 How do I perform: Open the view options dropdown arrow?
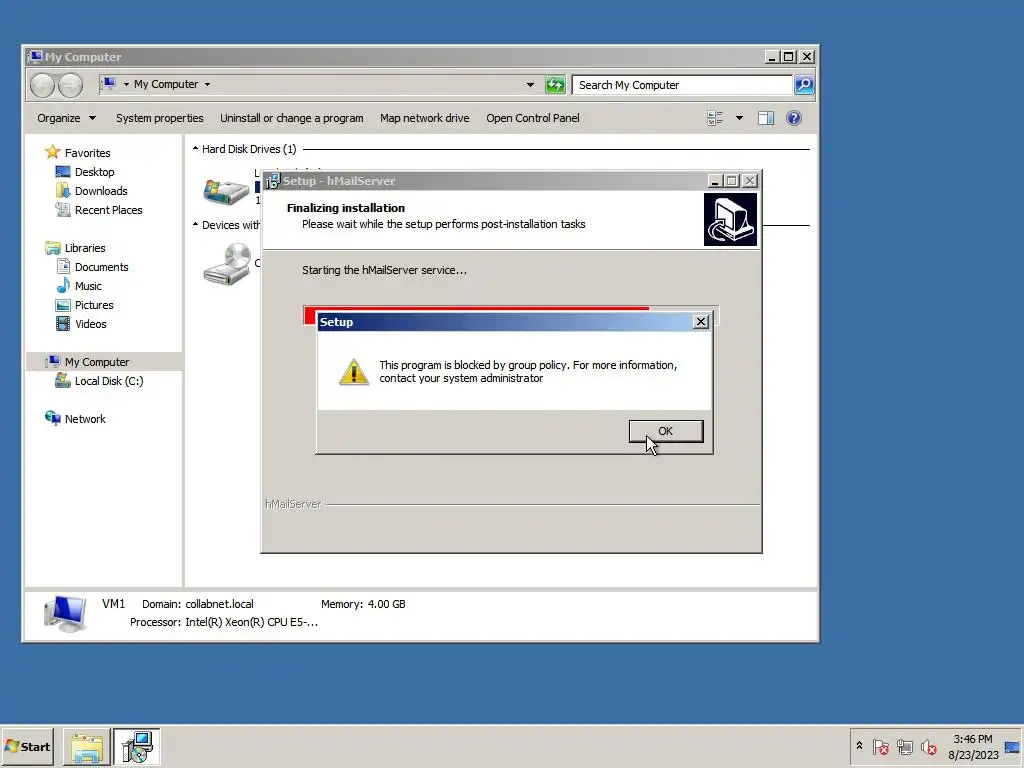click(x=739, y=118)
